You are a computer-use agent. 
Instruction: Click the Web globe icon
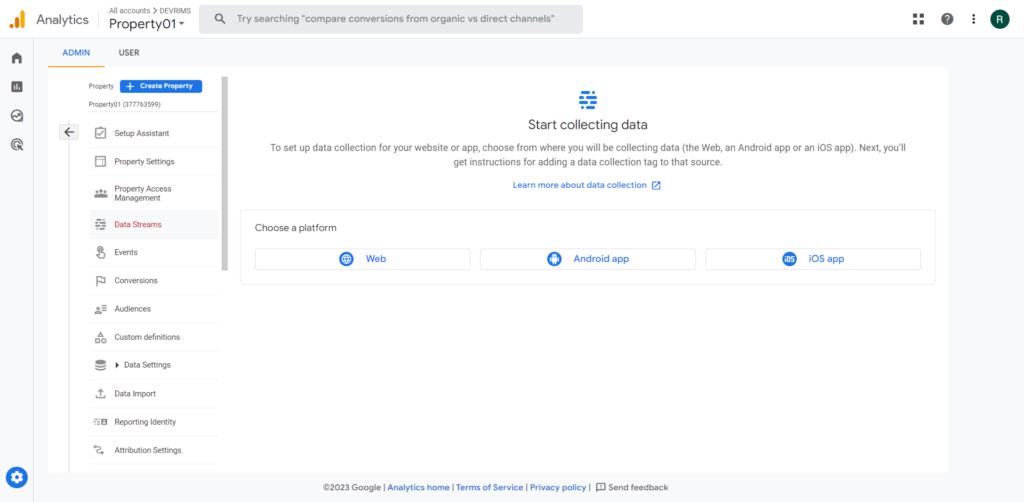click(346, 259)
